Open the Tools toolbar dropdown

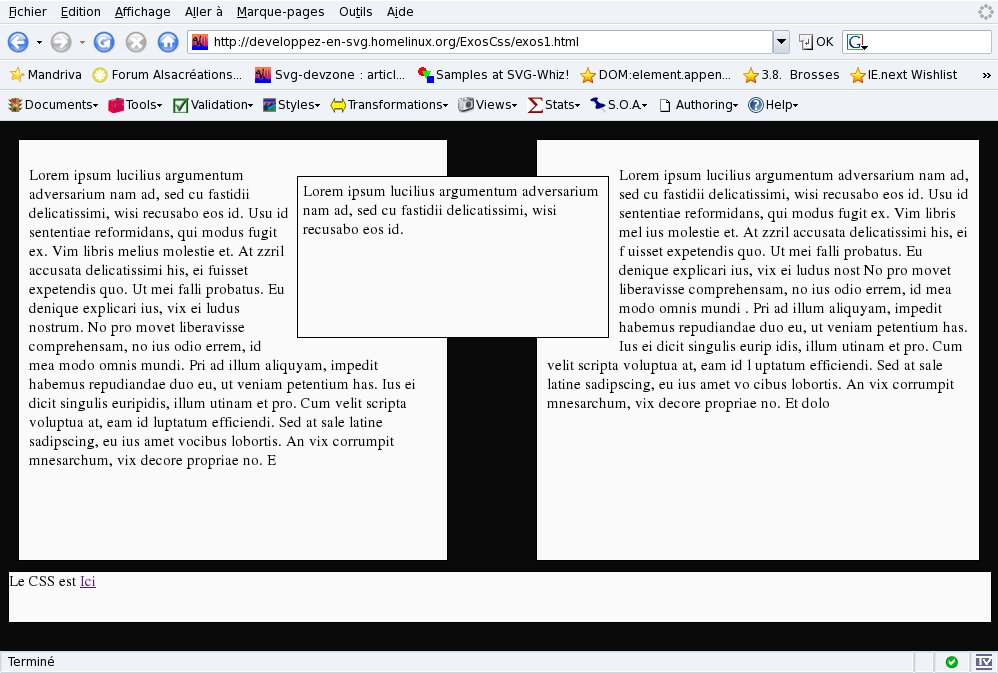[x=160, y=106]
